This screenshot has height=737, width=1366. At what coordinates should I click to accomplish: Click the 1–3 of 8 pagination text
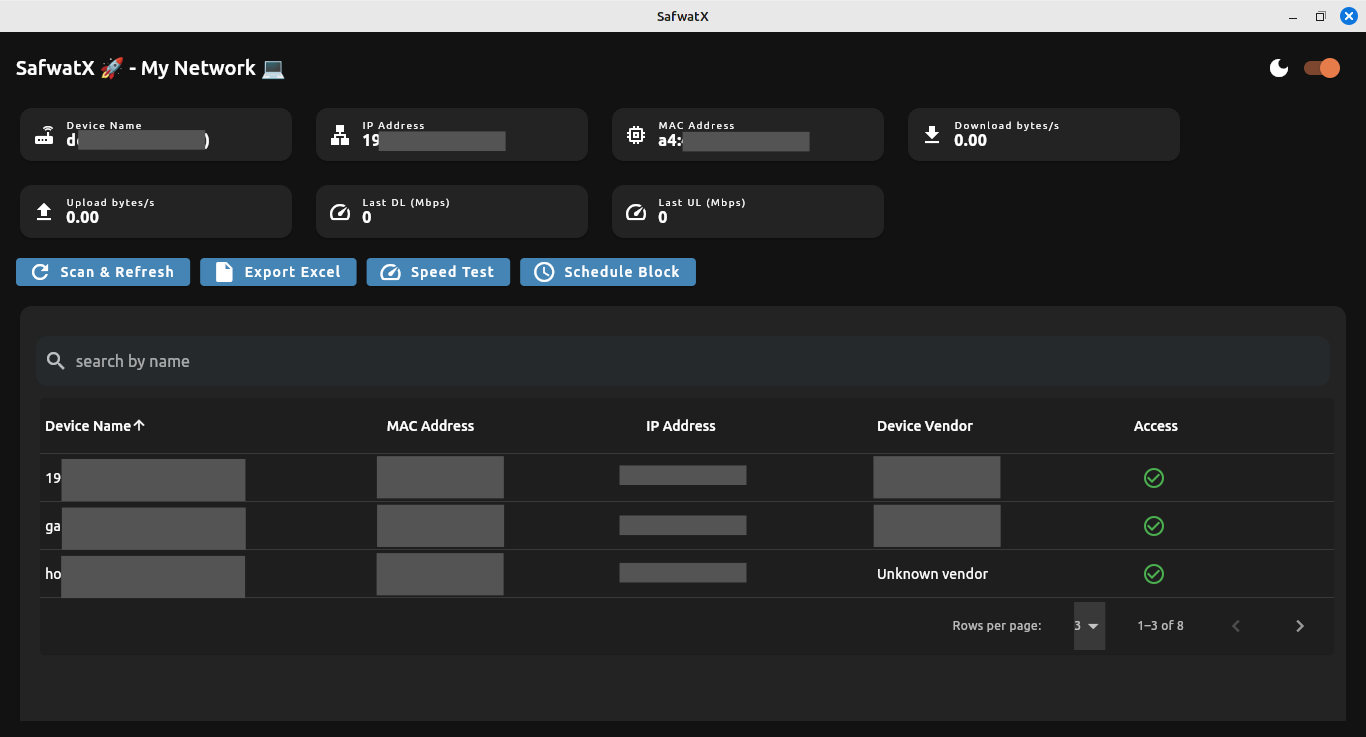pos(1160,626)
